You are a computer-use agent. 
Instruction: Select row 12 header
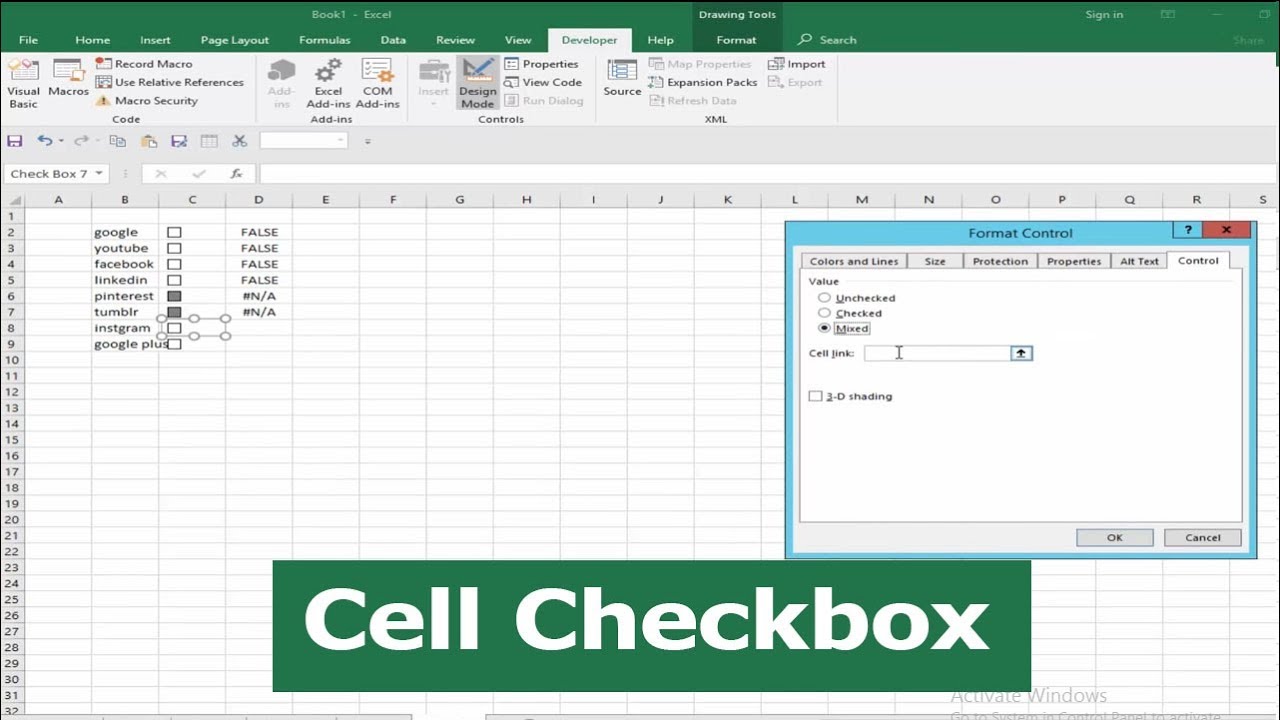(x=11, y=392)
